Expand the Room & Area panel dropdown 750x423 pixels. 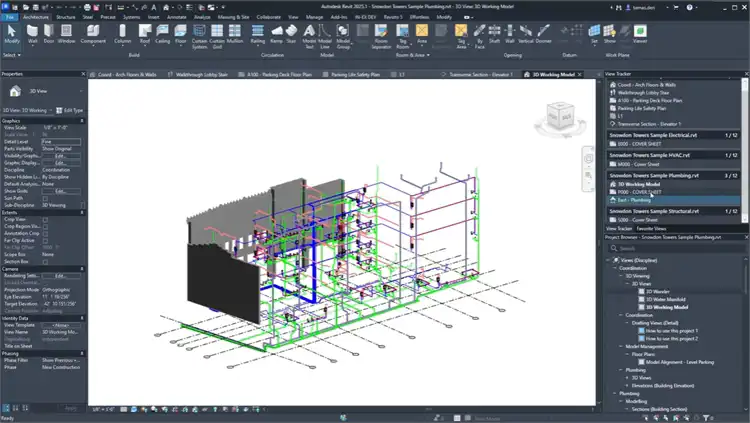(x=412, y=55)
